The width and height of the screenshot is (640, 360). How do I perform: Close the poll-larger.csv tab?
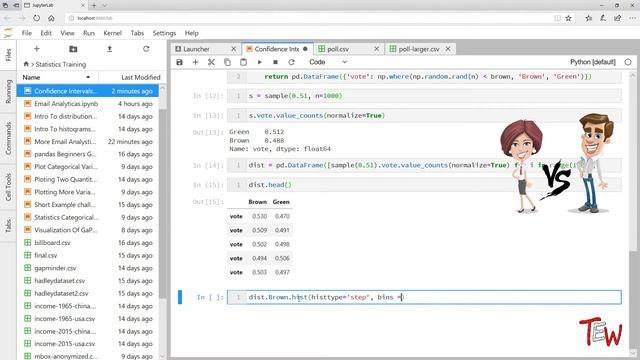(448, 49)
